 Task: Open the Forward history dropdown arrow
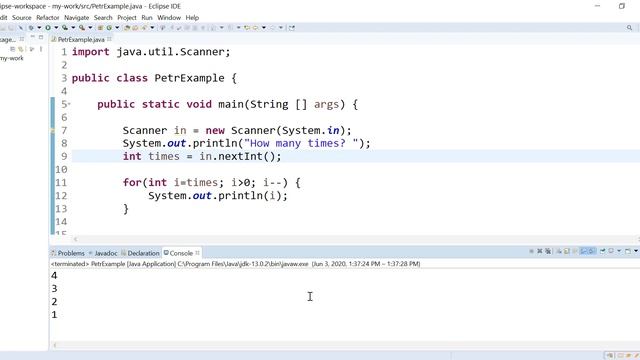(x=281, y=28)
